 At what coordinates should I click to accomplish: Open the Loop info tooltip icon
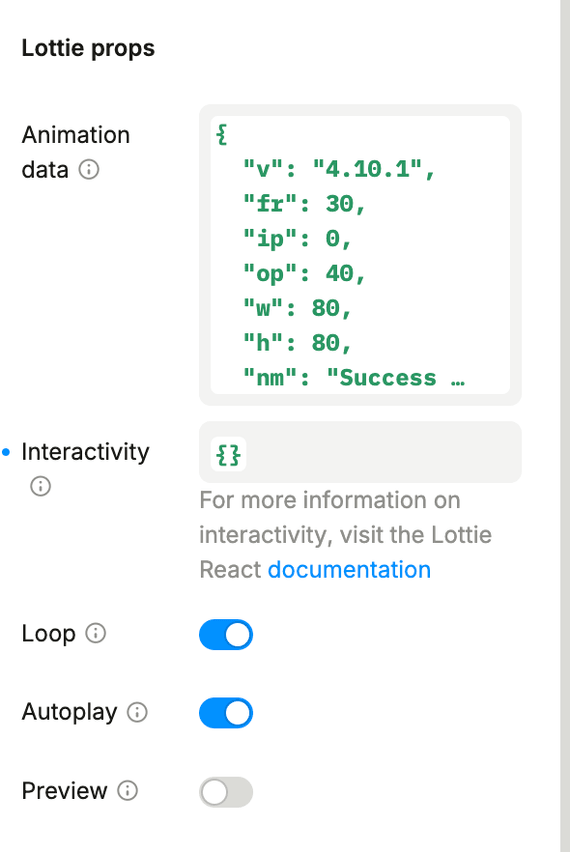coord(96,633)
